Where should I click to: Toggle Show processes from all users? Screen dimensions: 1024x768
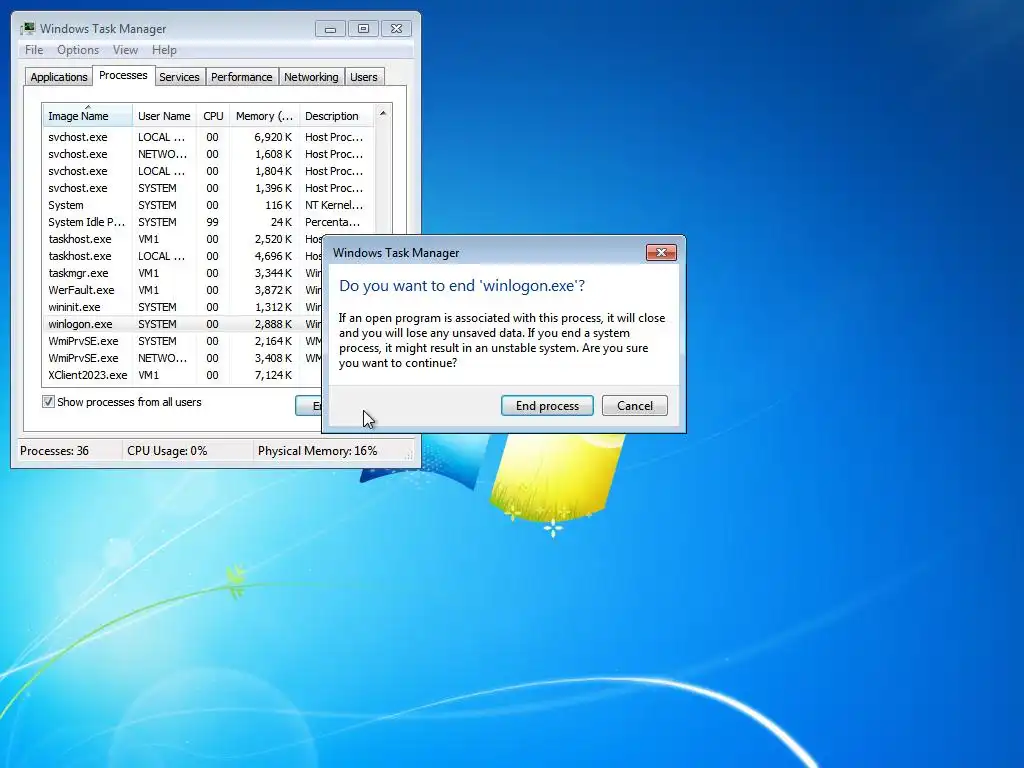point(48,402)
